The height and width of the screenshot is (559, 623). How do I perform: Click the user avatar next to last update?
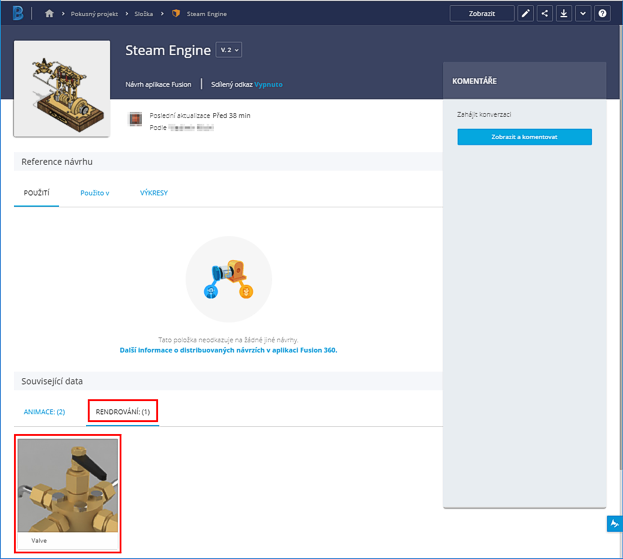coord(135,119)
